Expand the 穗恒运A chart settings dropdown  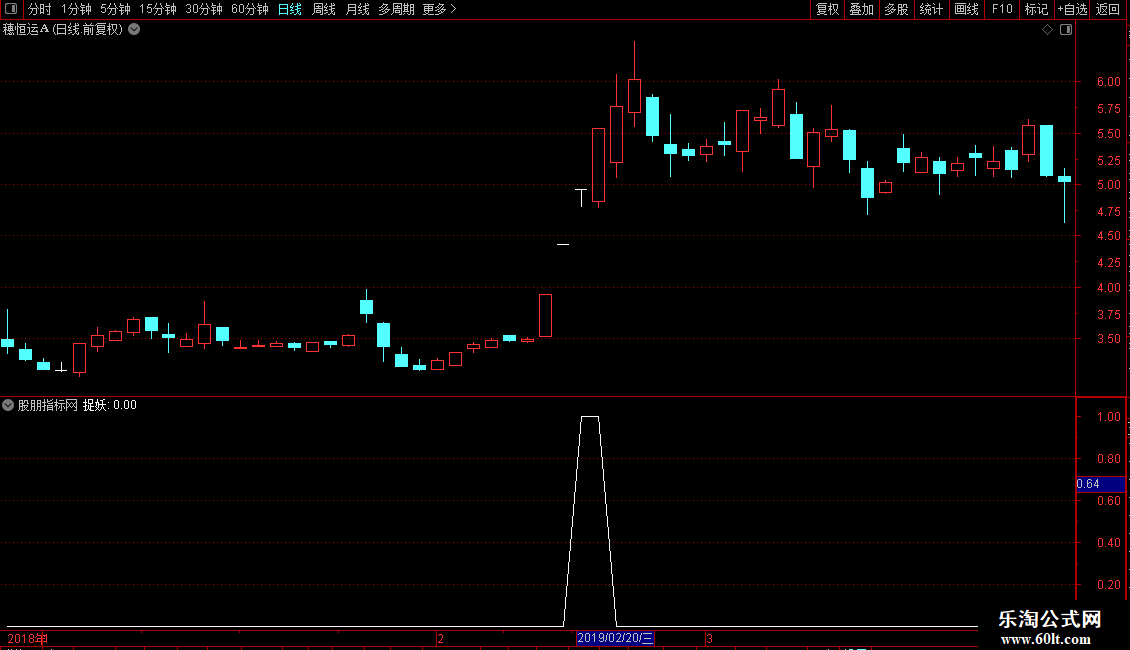tap(134, 30)
